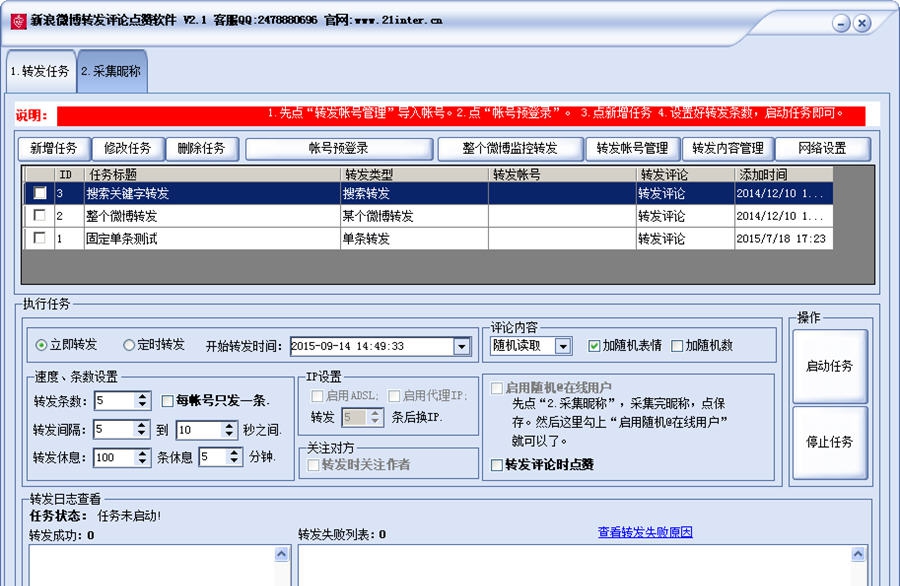
Task: Enable 每帐号只发一条 checkbox
Action: click(x=167, y=401)
